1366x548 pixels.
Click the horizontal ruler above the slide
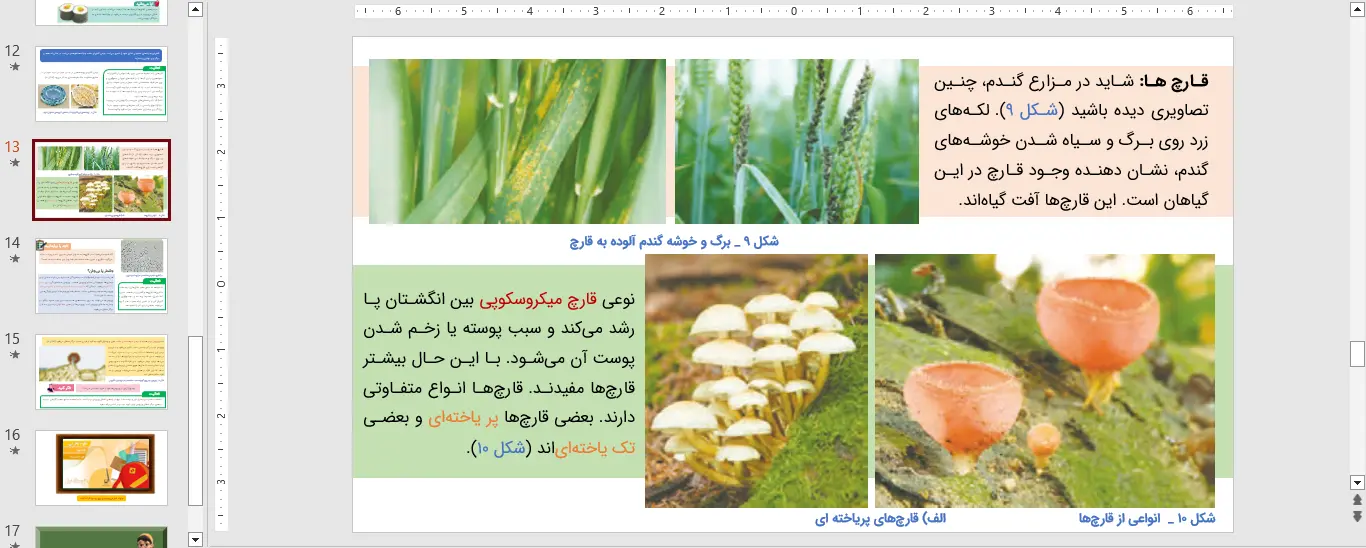pos(793,12)
